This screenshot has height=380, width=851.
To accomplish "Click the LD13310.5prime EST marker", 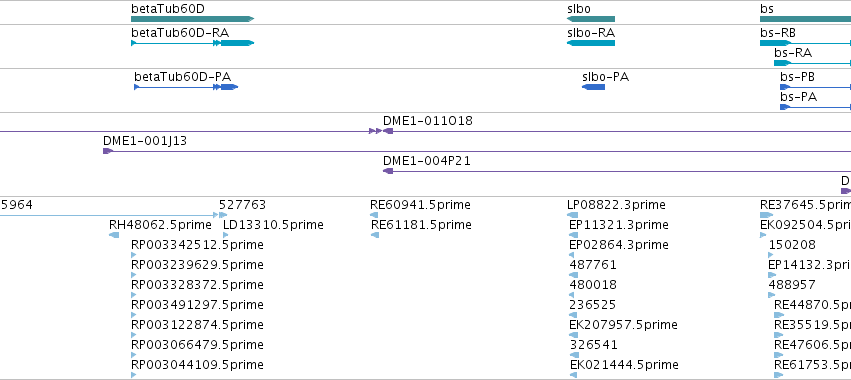I will coord(223,215).
